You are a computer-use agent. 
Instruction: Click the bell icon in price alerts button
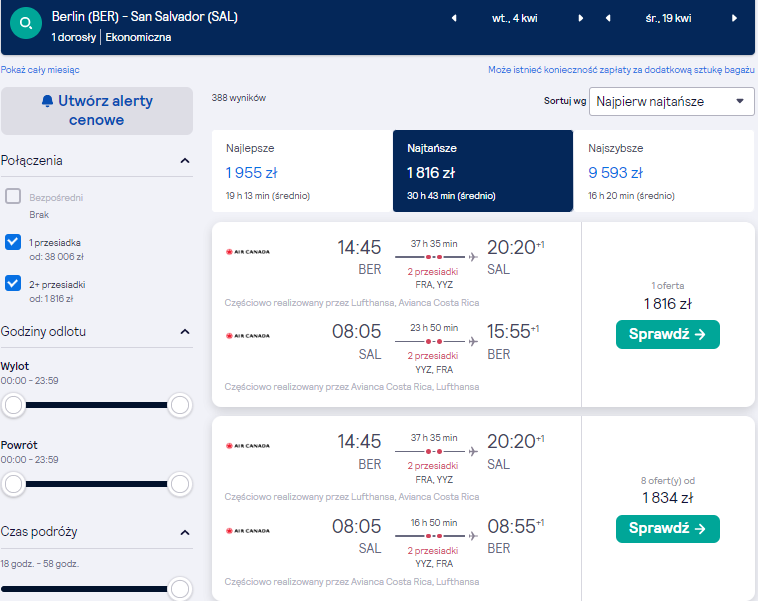click(47, 101)
